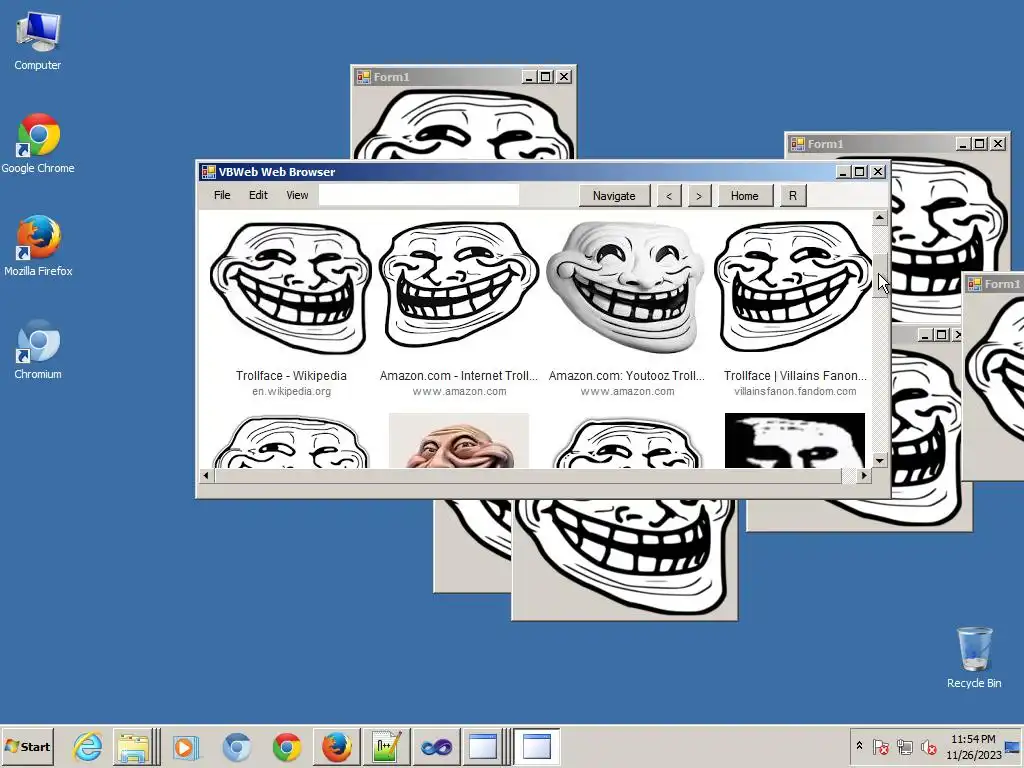Click the Amazon.com - Internet Troll... link

tap(459, 376)
